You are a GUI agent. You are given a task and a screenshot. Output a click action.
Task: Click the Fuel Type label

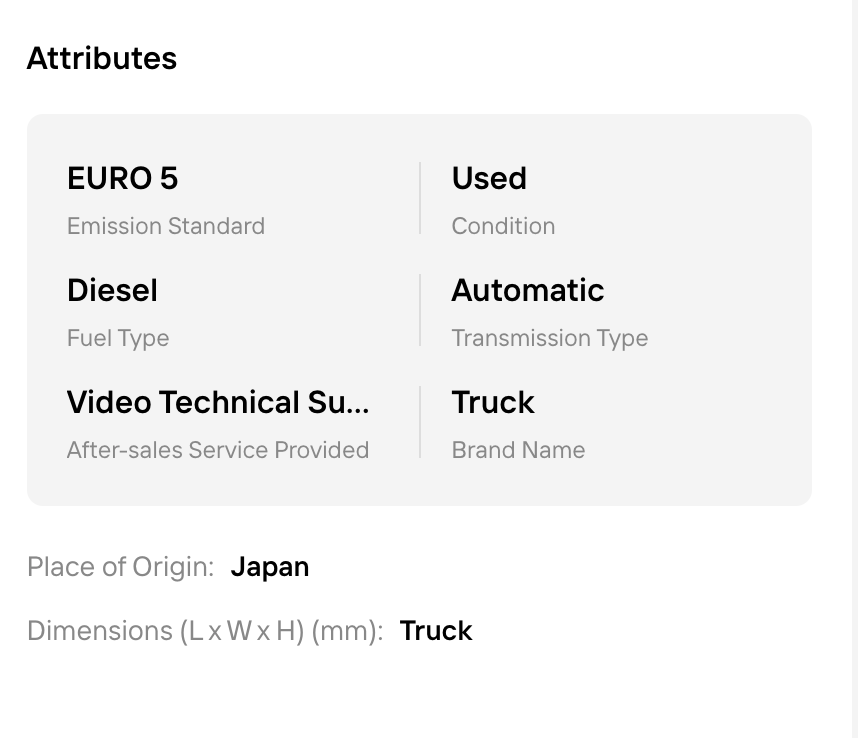(x=118, y=338)
